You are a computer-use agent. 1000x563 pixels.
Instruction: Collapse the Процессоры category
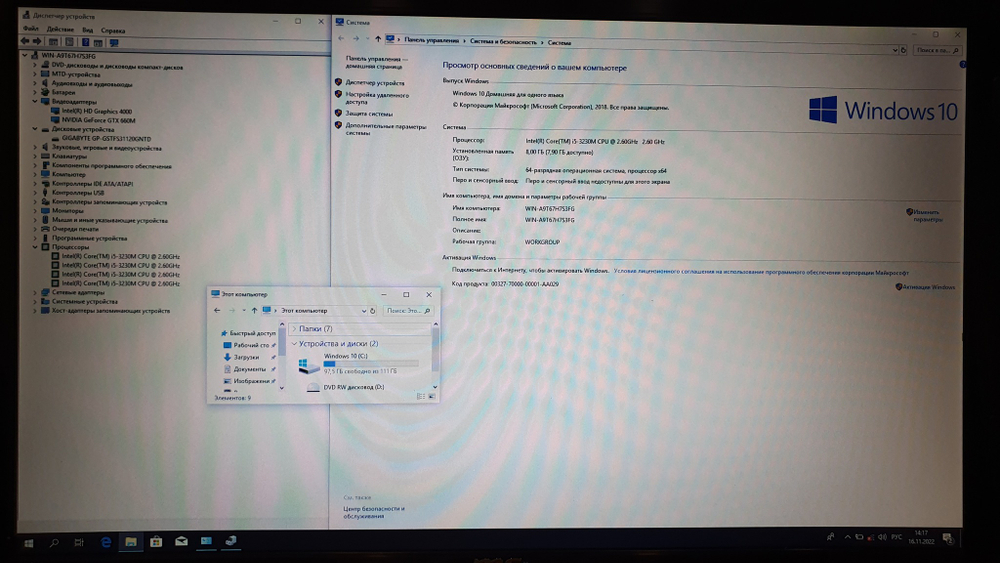pyautogui.click(x=35, y=247)
